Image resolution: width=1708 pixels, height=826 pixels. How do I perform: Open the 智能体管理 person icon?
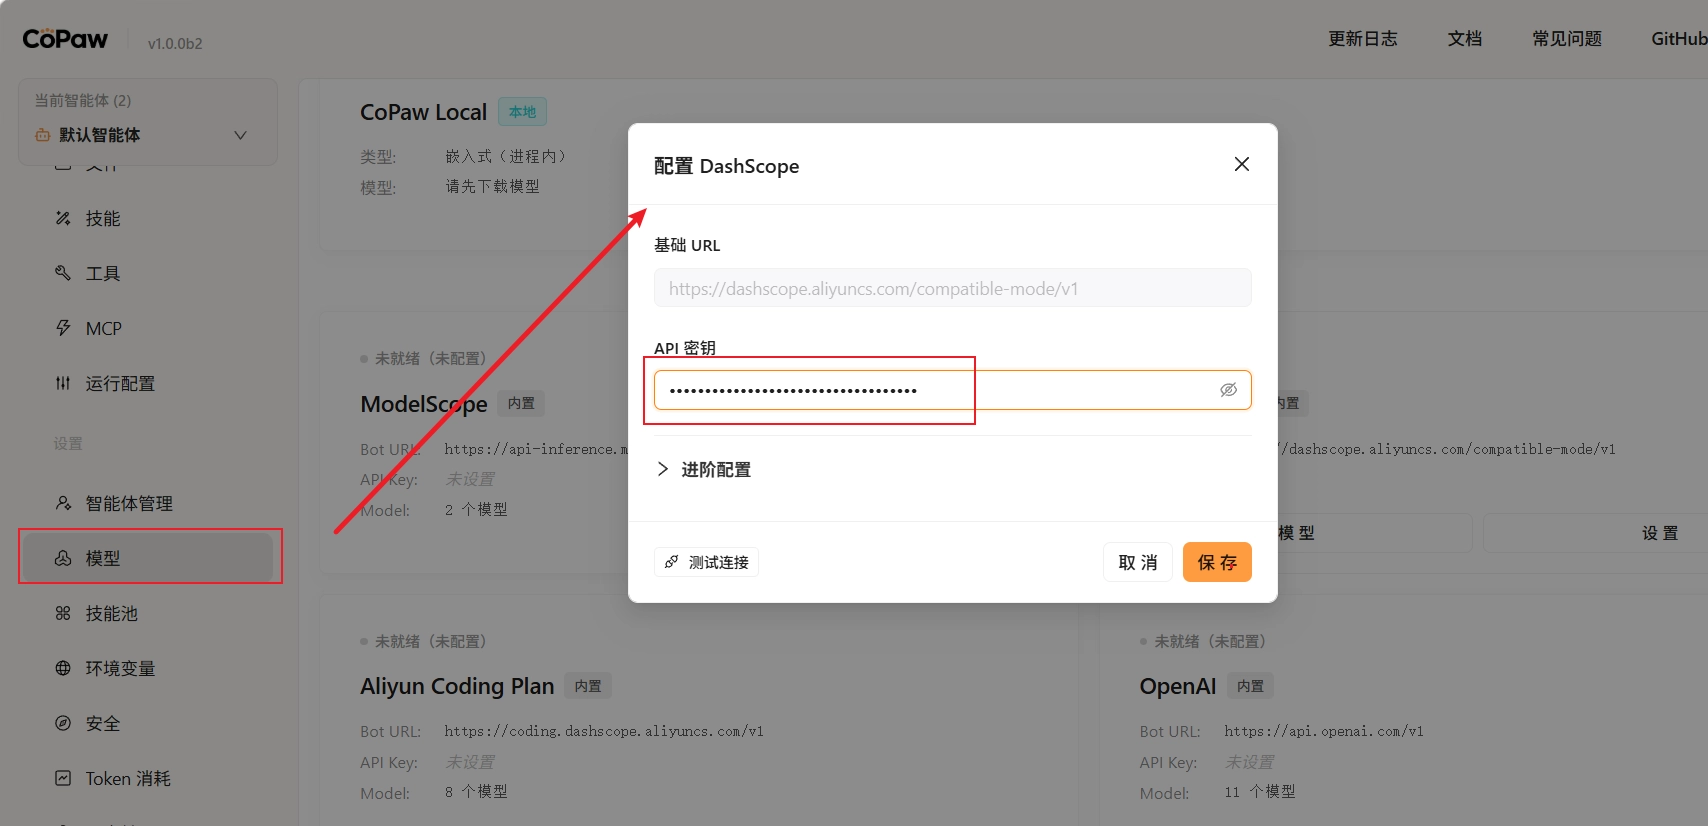click(x=63, y=503)
